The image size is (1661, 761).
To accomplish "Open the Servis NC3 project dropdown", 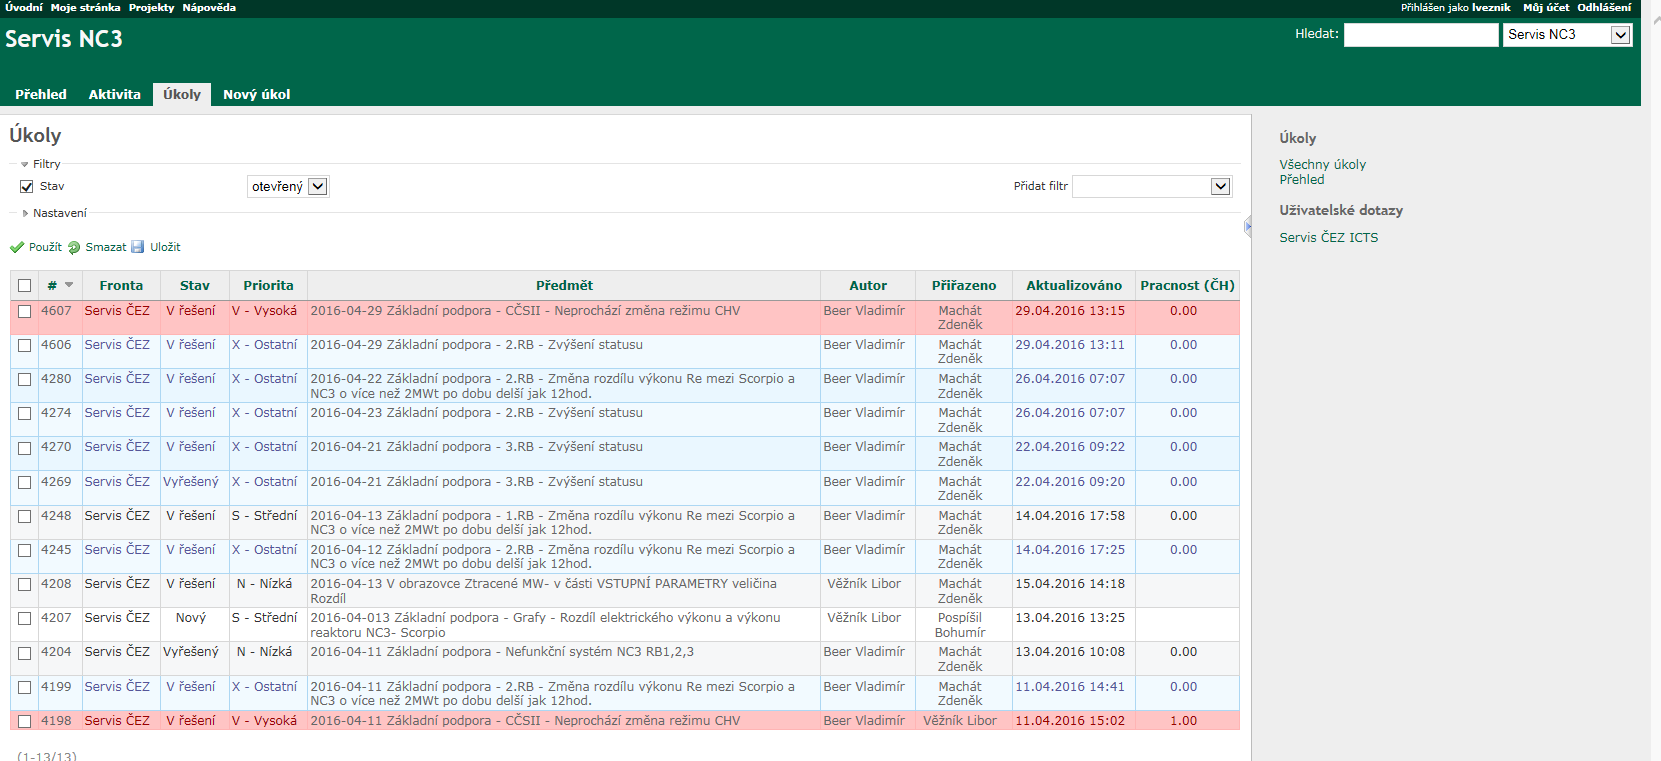I will tap(1568, 35).
